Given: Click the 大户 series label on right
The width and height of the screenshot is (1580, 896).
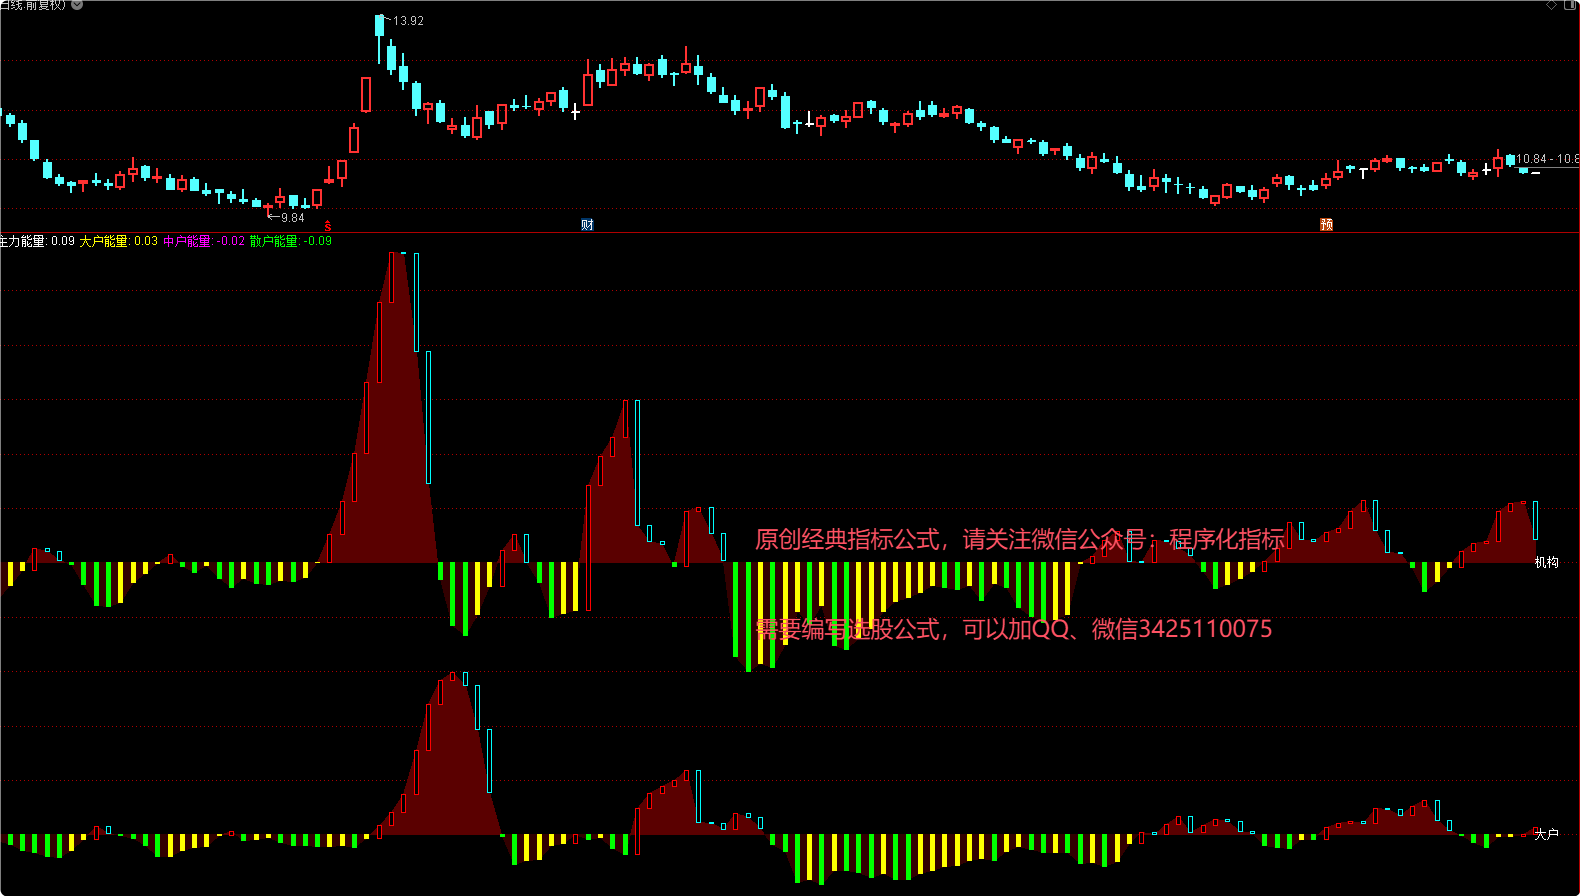Looking at the screenshot, I should 1546,834.
